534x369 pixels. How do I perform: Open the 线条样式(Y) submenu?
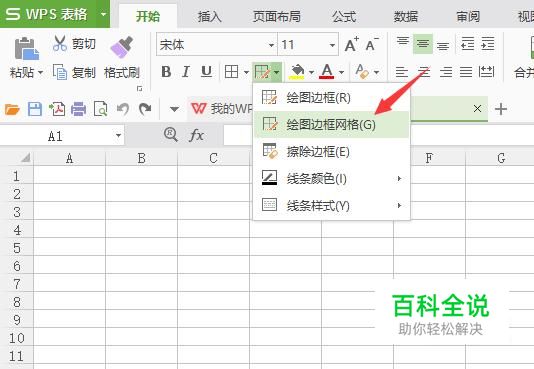pos(332,205)
